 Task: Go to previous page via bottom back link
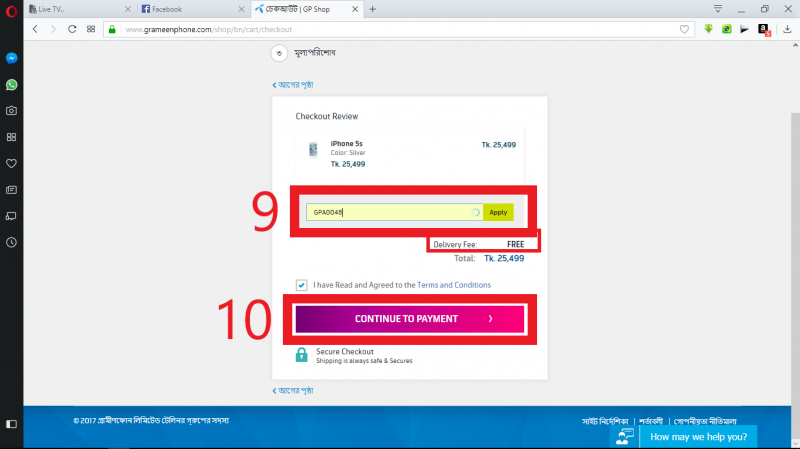pyautogui.click(x=293, y=391)
